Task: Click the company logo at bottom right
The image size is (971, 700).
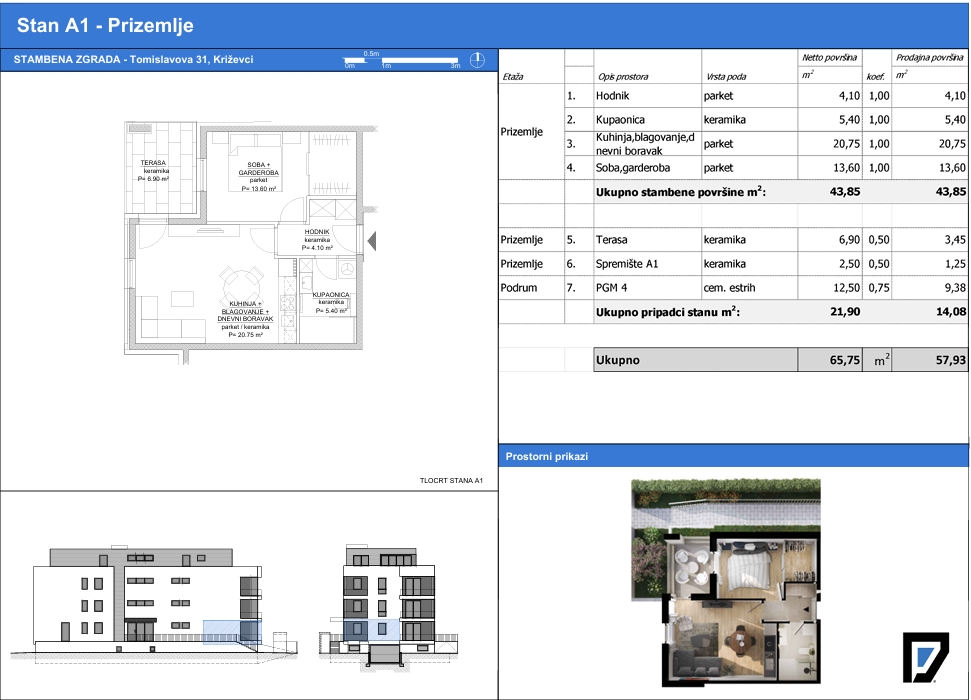Action: [925, 657]
